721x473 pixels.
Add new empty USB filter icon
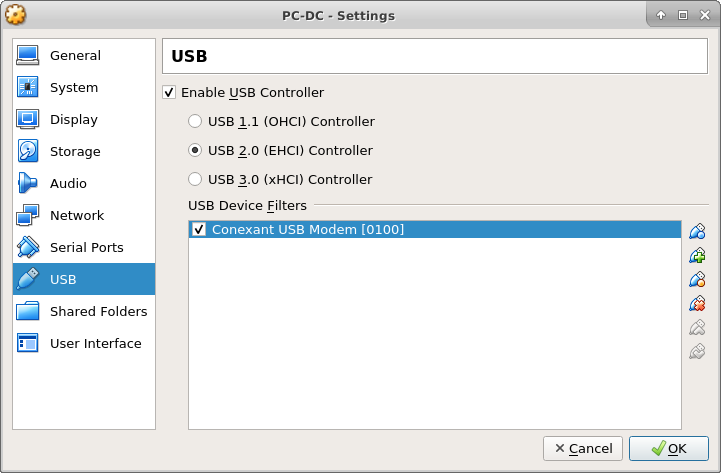(697, 231)
